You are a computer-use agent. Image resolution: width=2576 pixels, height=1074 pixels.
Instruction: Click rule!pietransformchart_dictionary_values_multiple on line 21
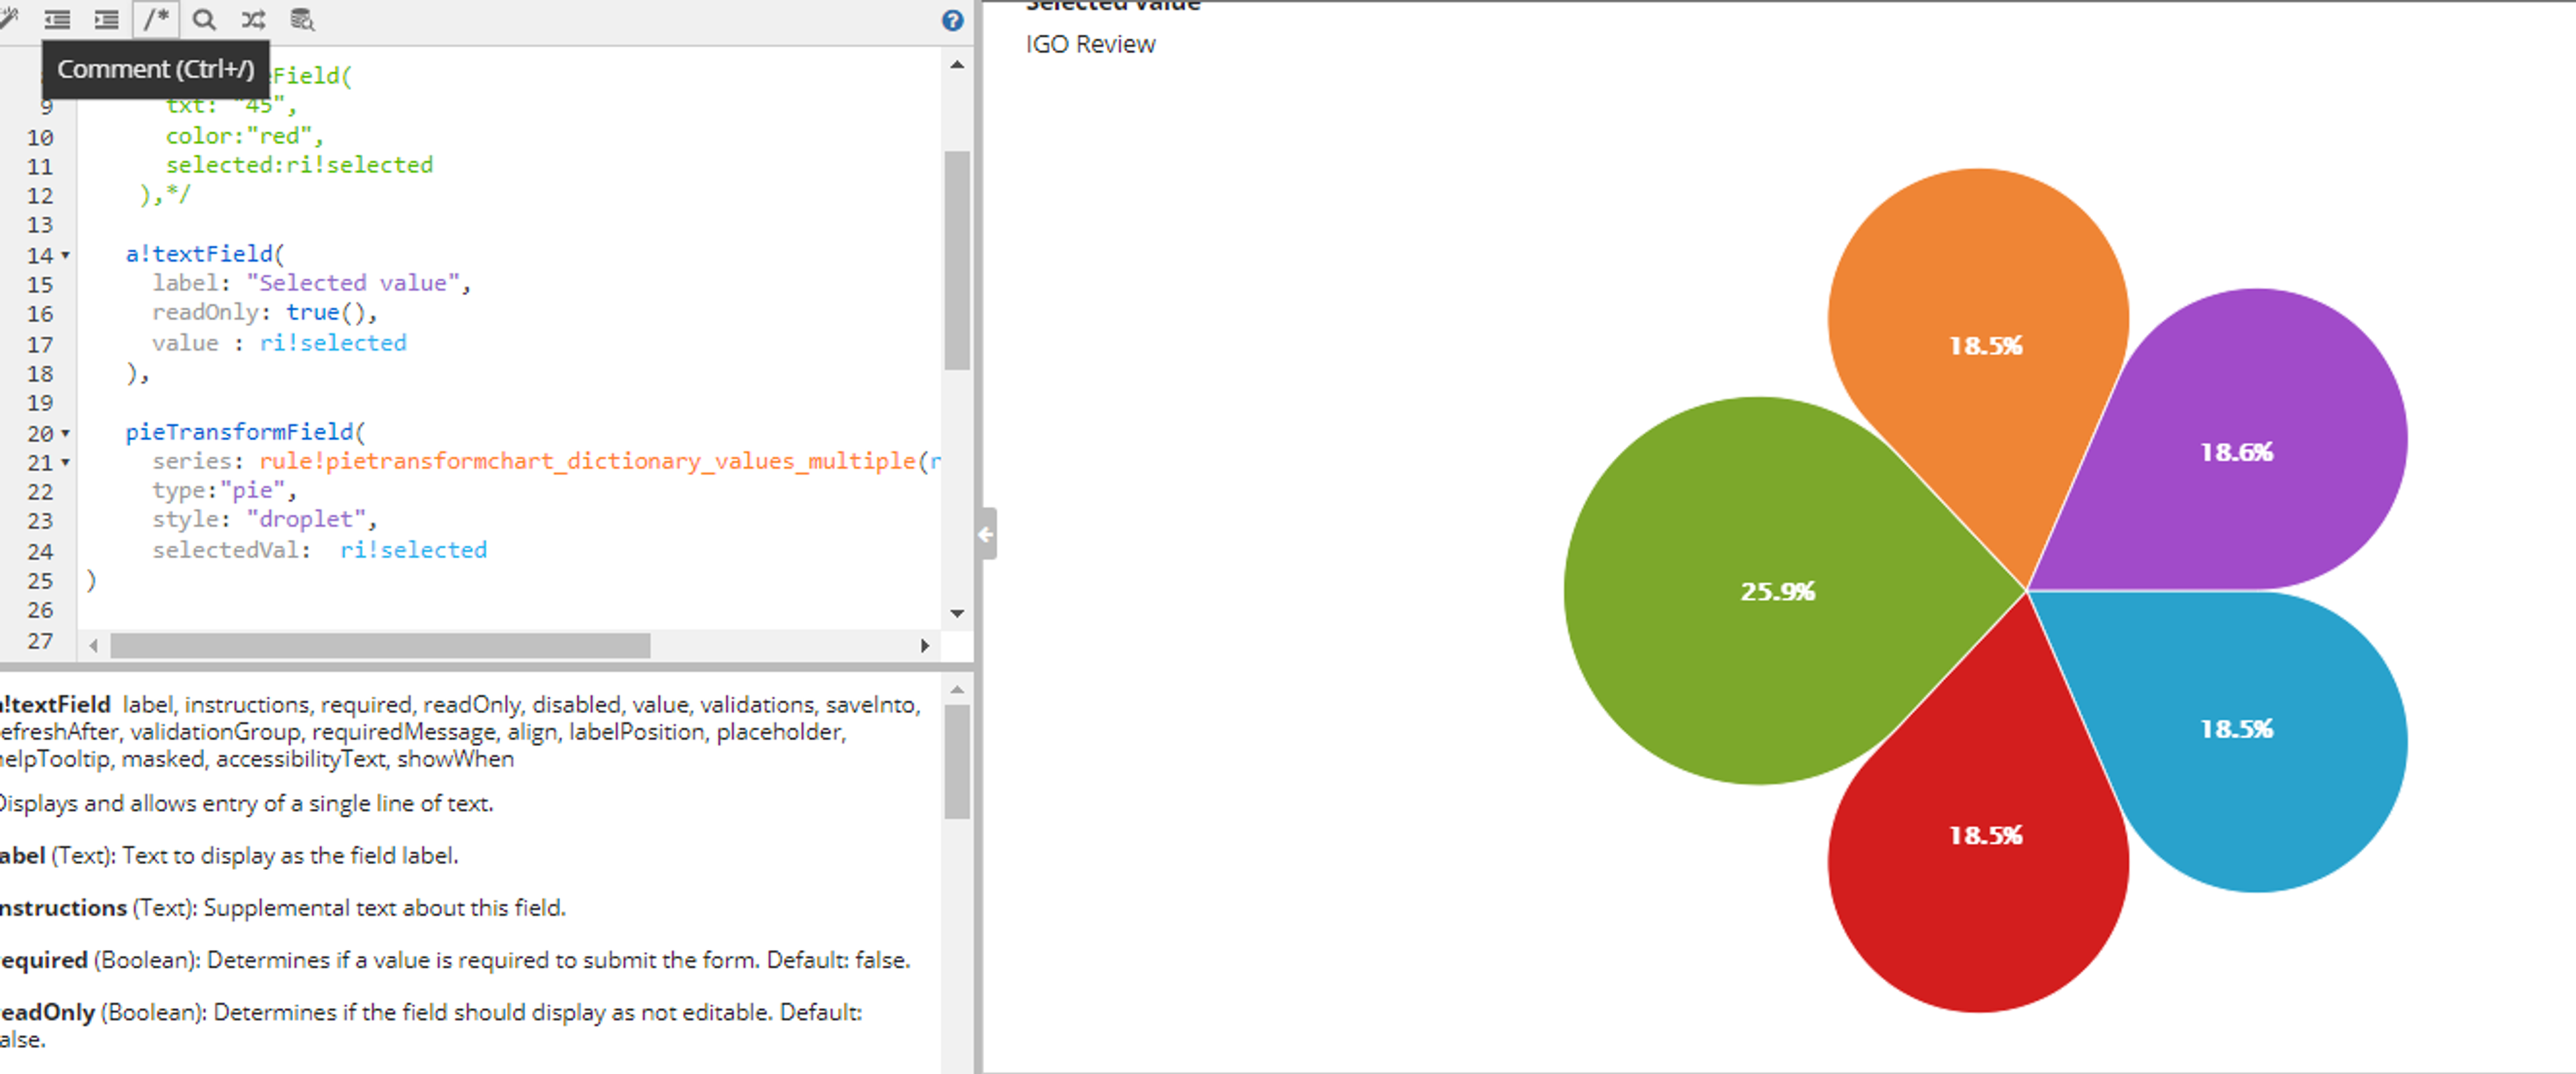coord(587,461)
